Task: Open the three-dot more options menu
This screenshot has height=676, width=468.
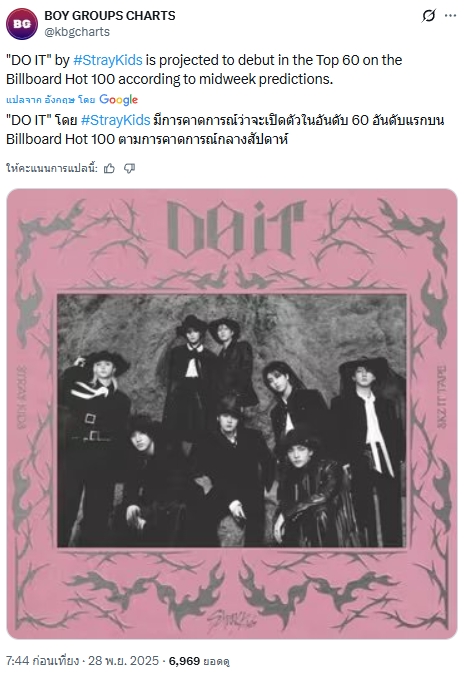Action: point(450,16)
